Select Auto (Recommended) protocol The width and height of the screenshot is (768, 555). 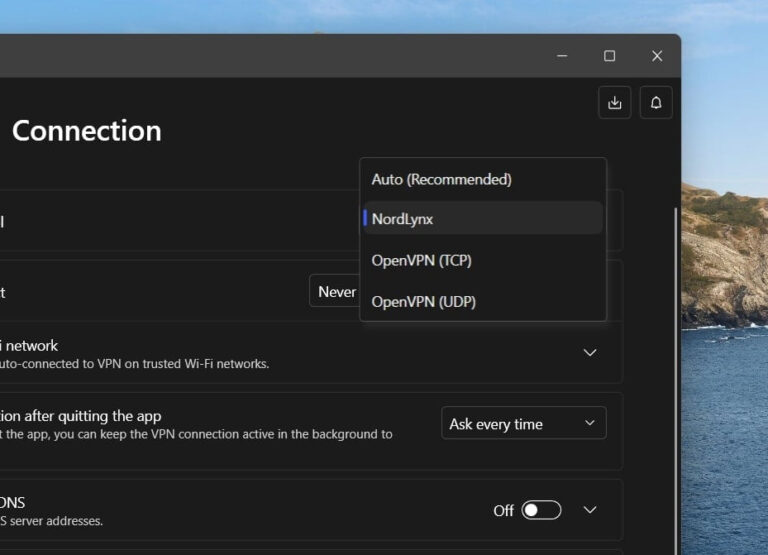click(x=483, y=179)
